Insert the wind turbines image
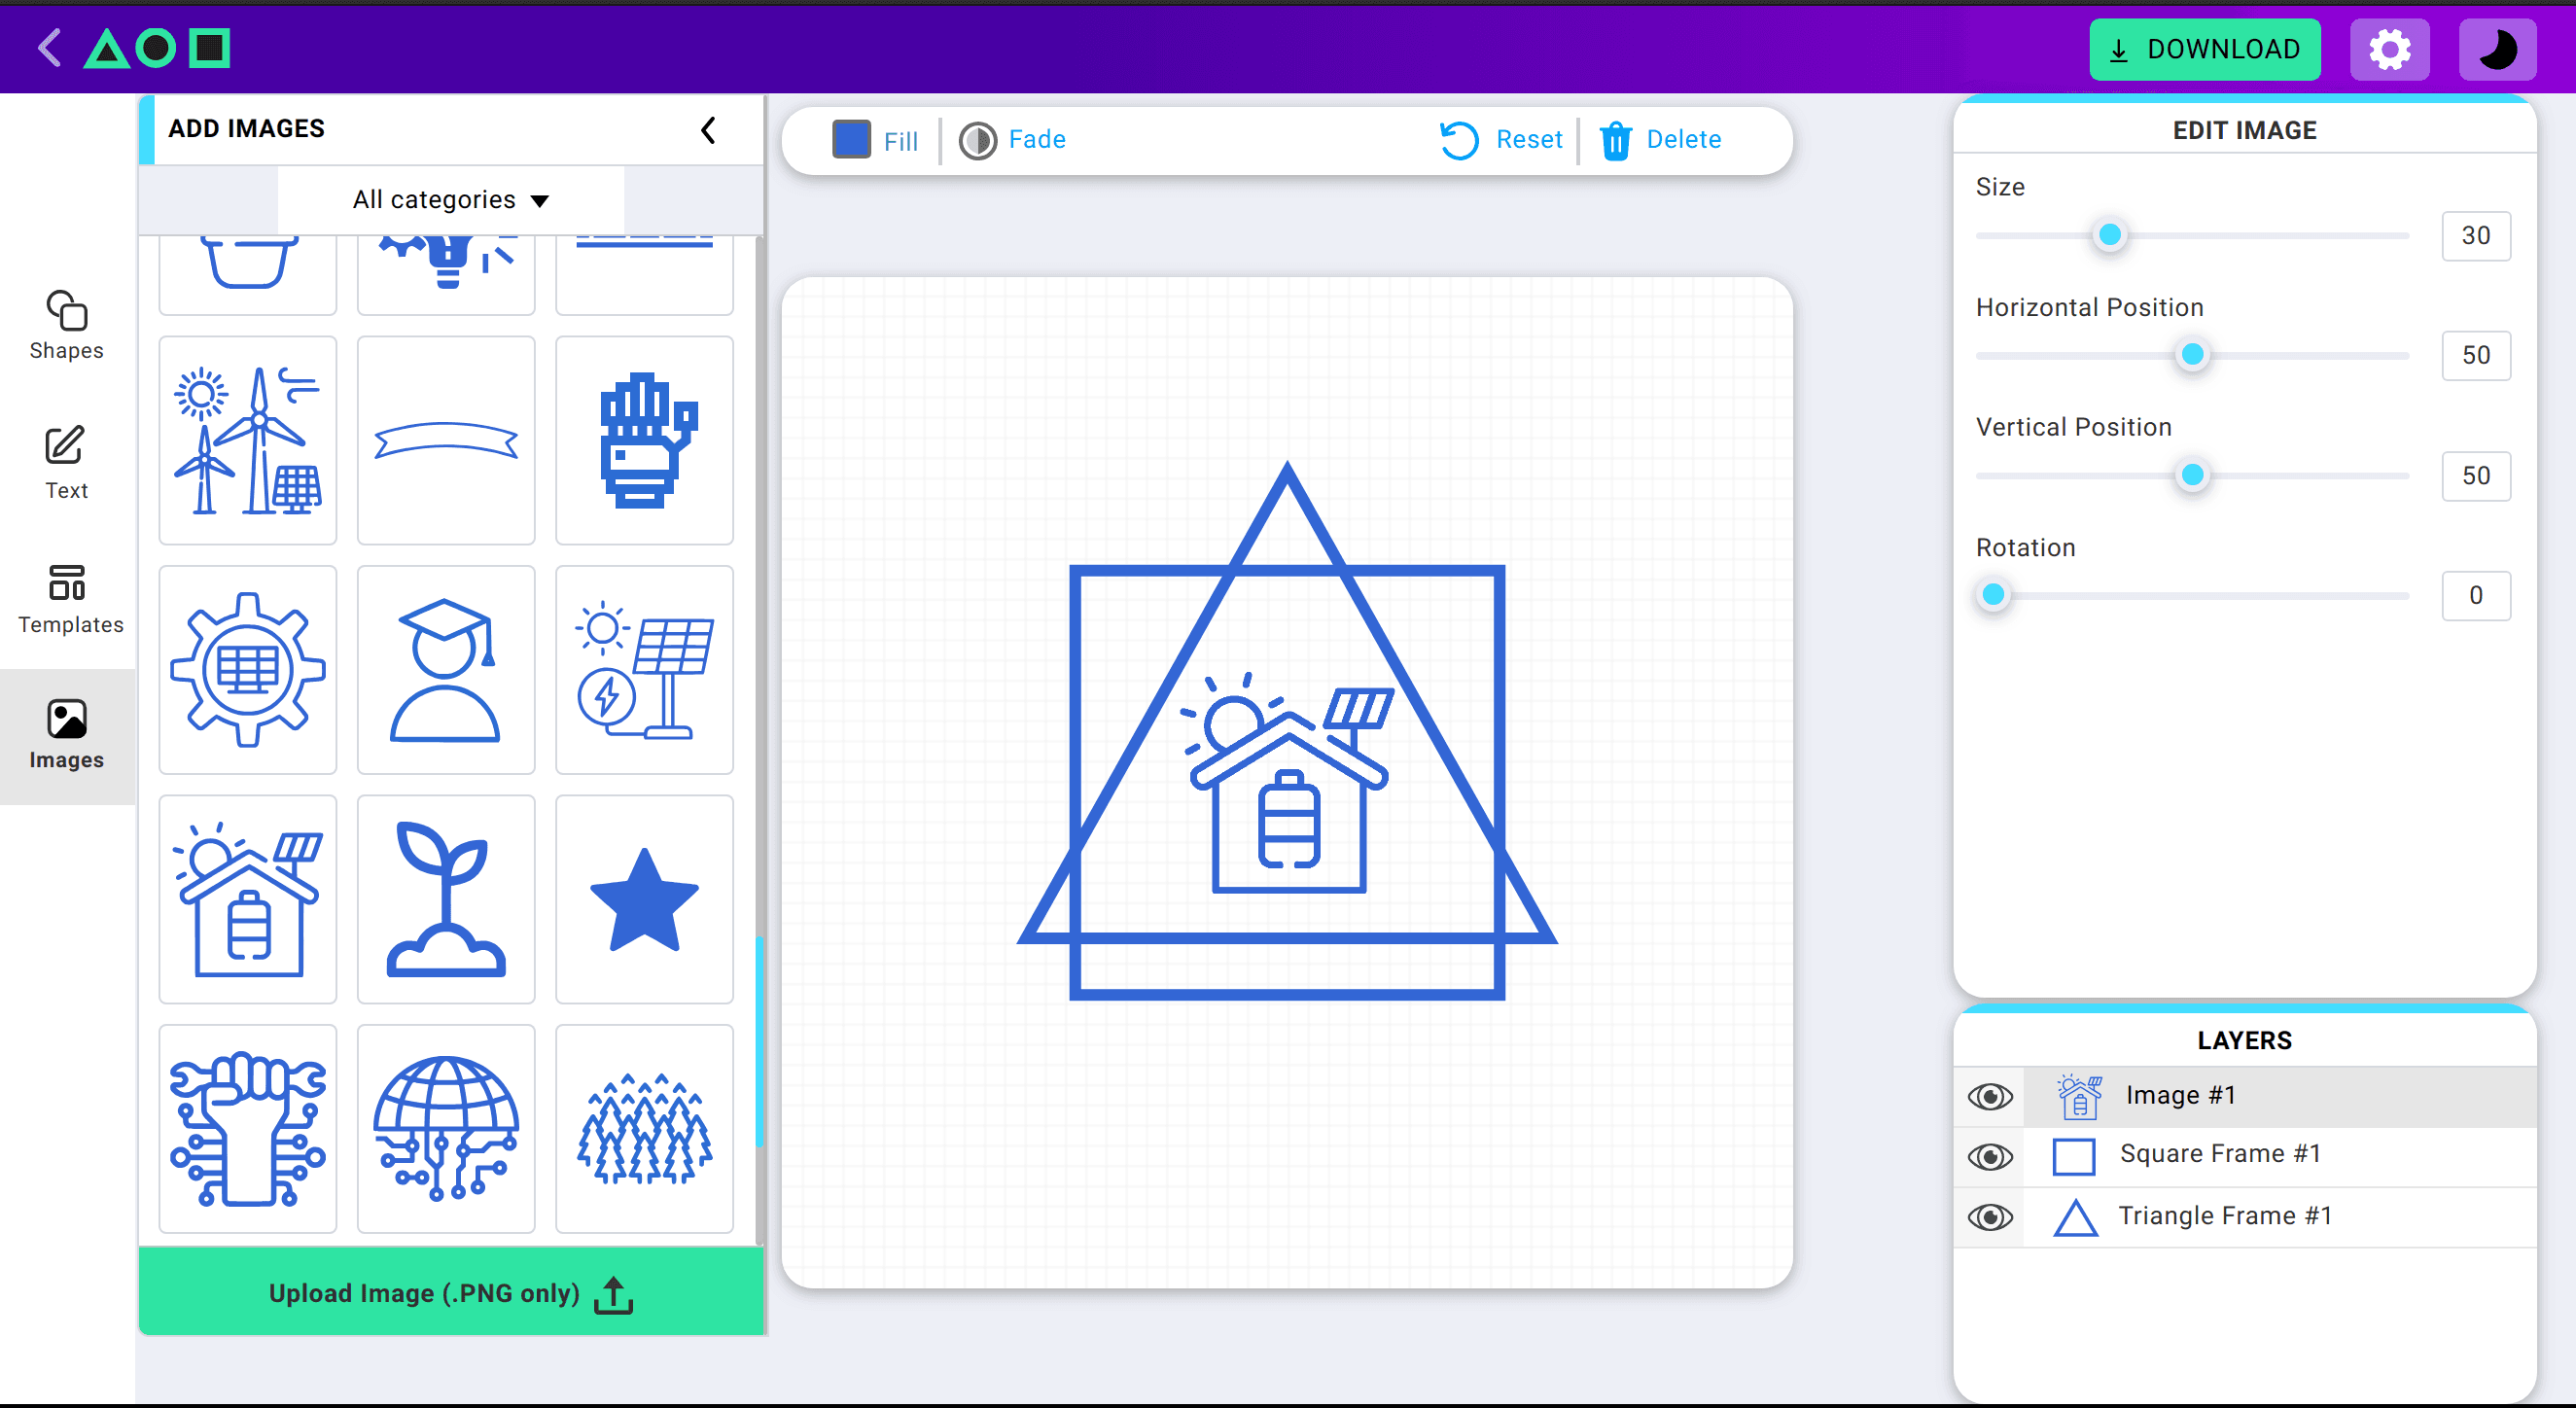2576x1408 pixels. (248, 440)
